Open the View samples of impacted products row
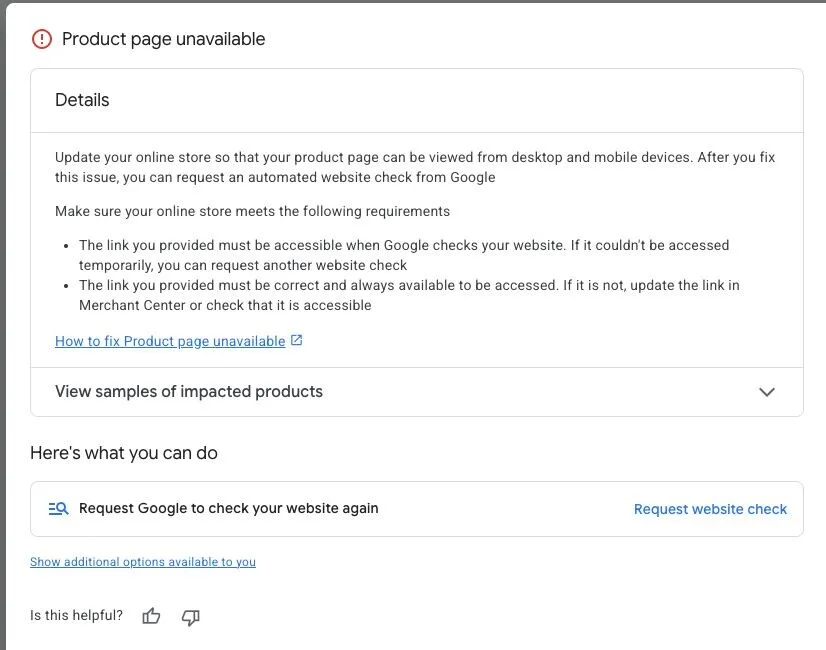Screen dimensions: 826x650 pyautogui.click(x=417, y=392)
